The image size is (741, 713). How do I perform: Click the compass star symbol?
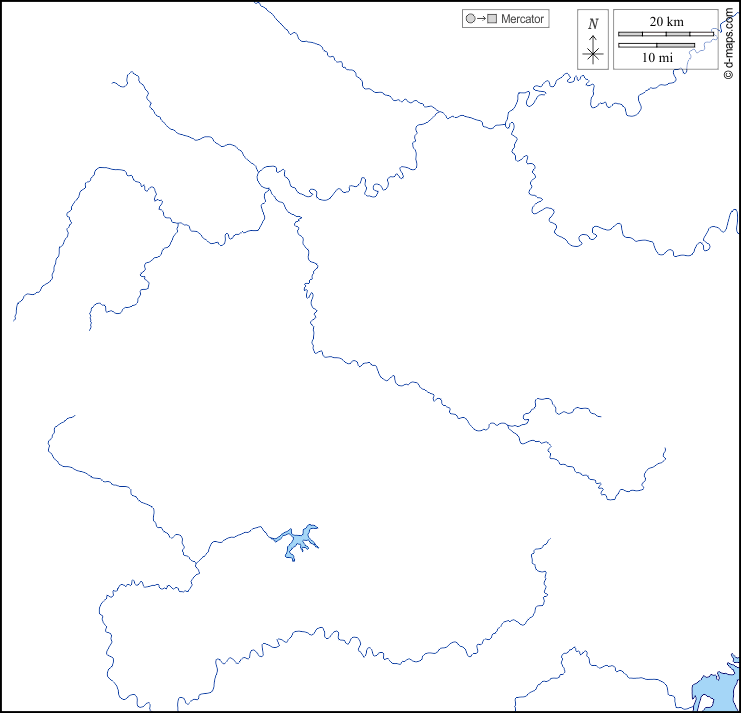point(593,55)
